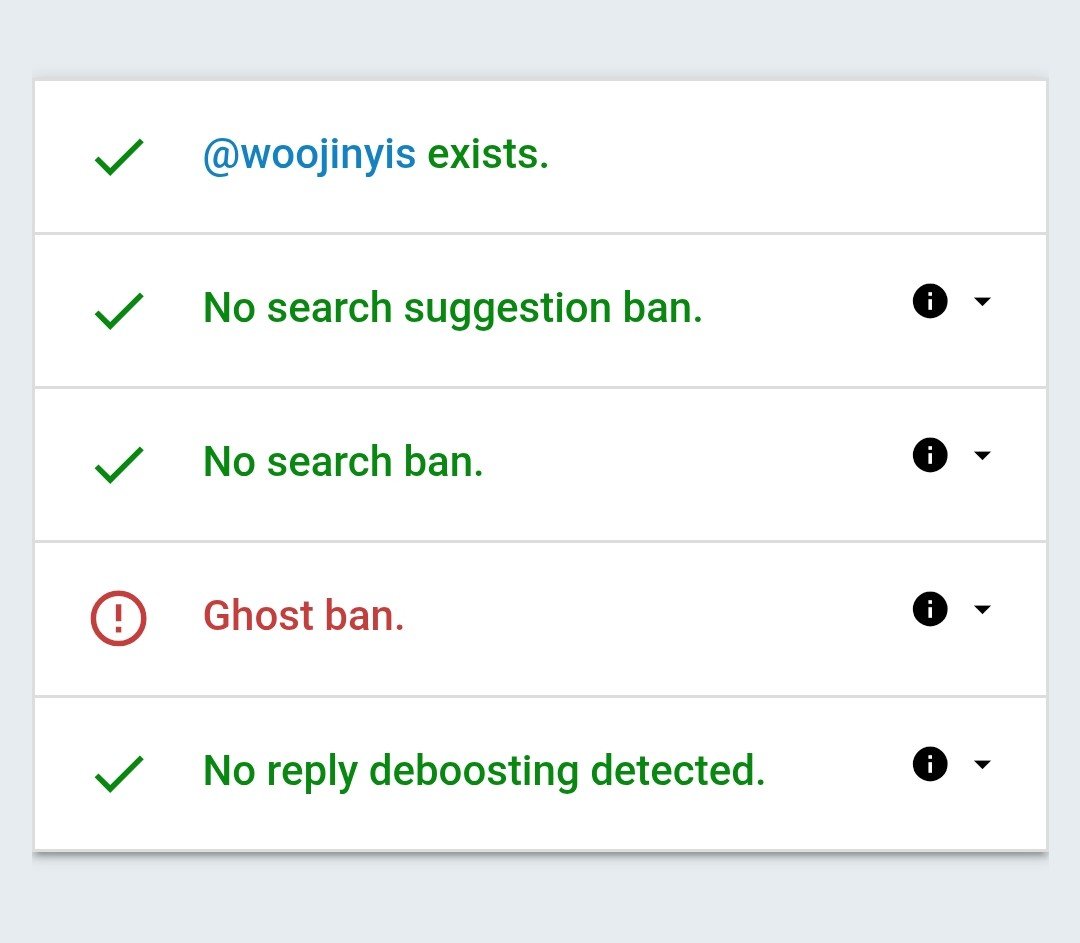Click the info icon for search suggestion ban
The height and width of the screenshot is (943, 1080).
point(930,301)
